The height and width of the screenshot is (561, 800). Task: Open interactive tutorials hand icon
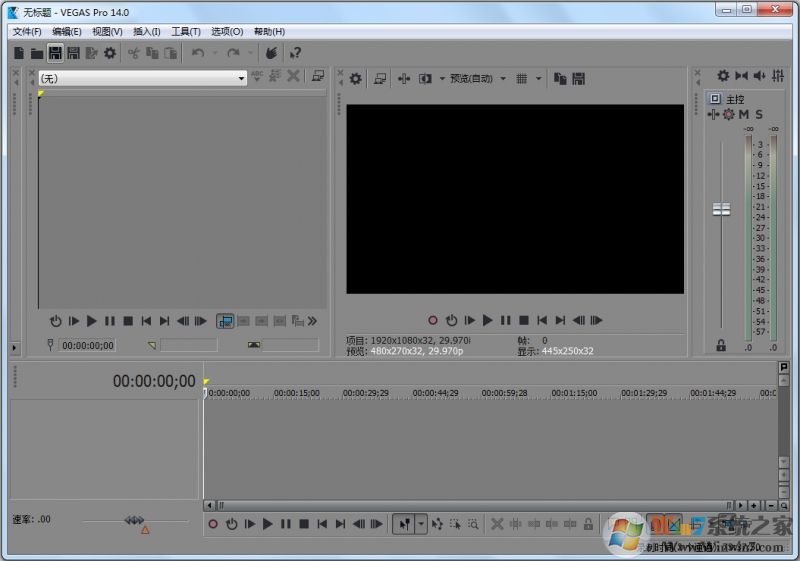tap(271, 53)
